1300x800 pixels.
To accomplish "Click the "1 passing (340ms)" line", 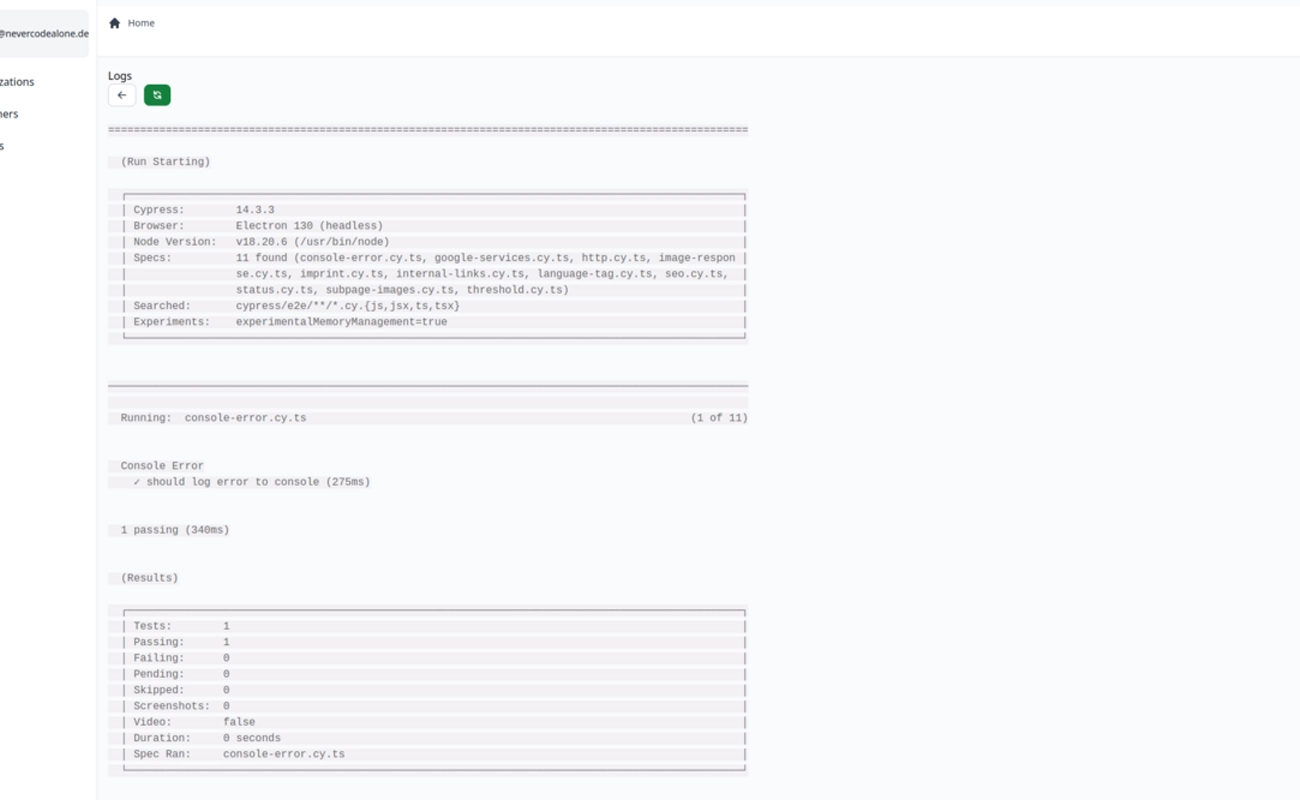I will [175, 530].
